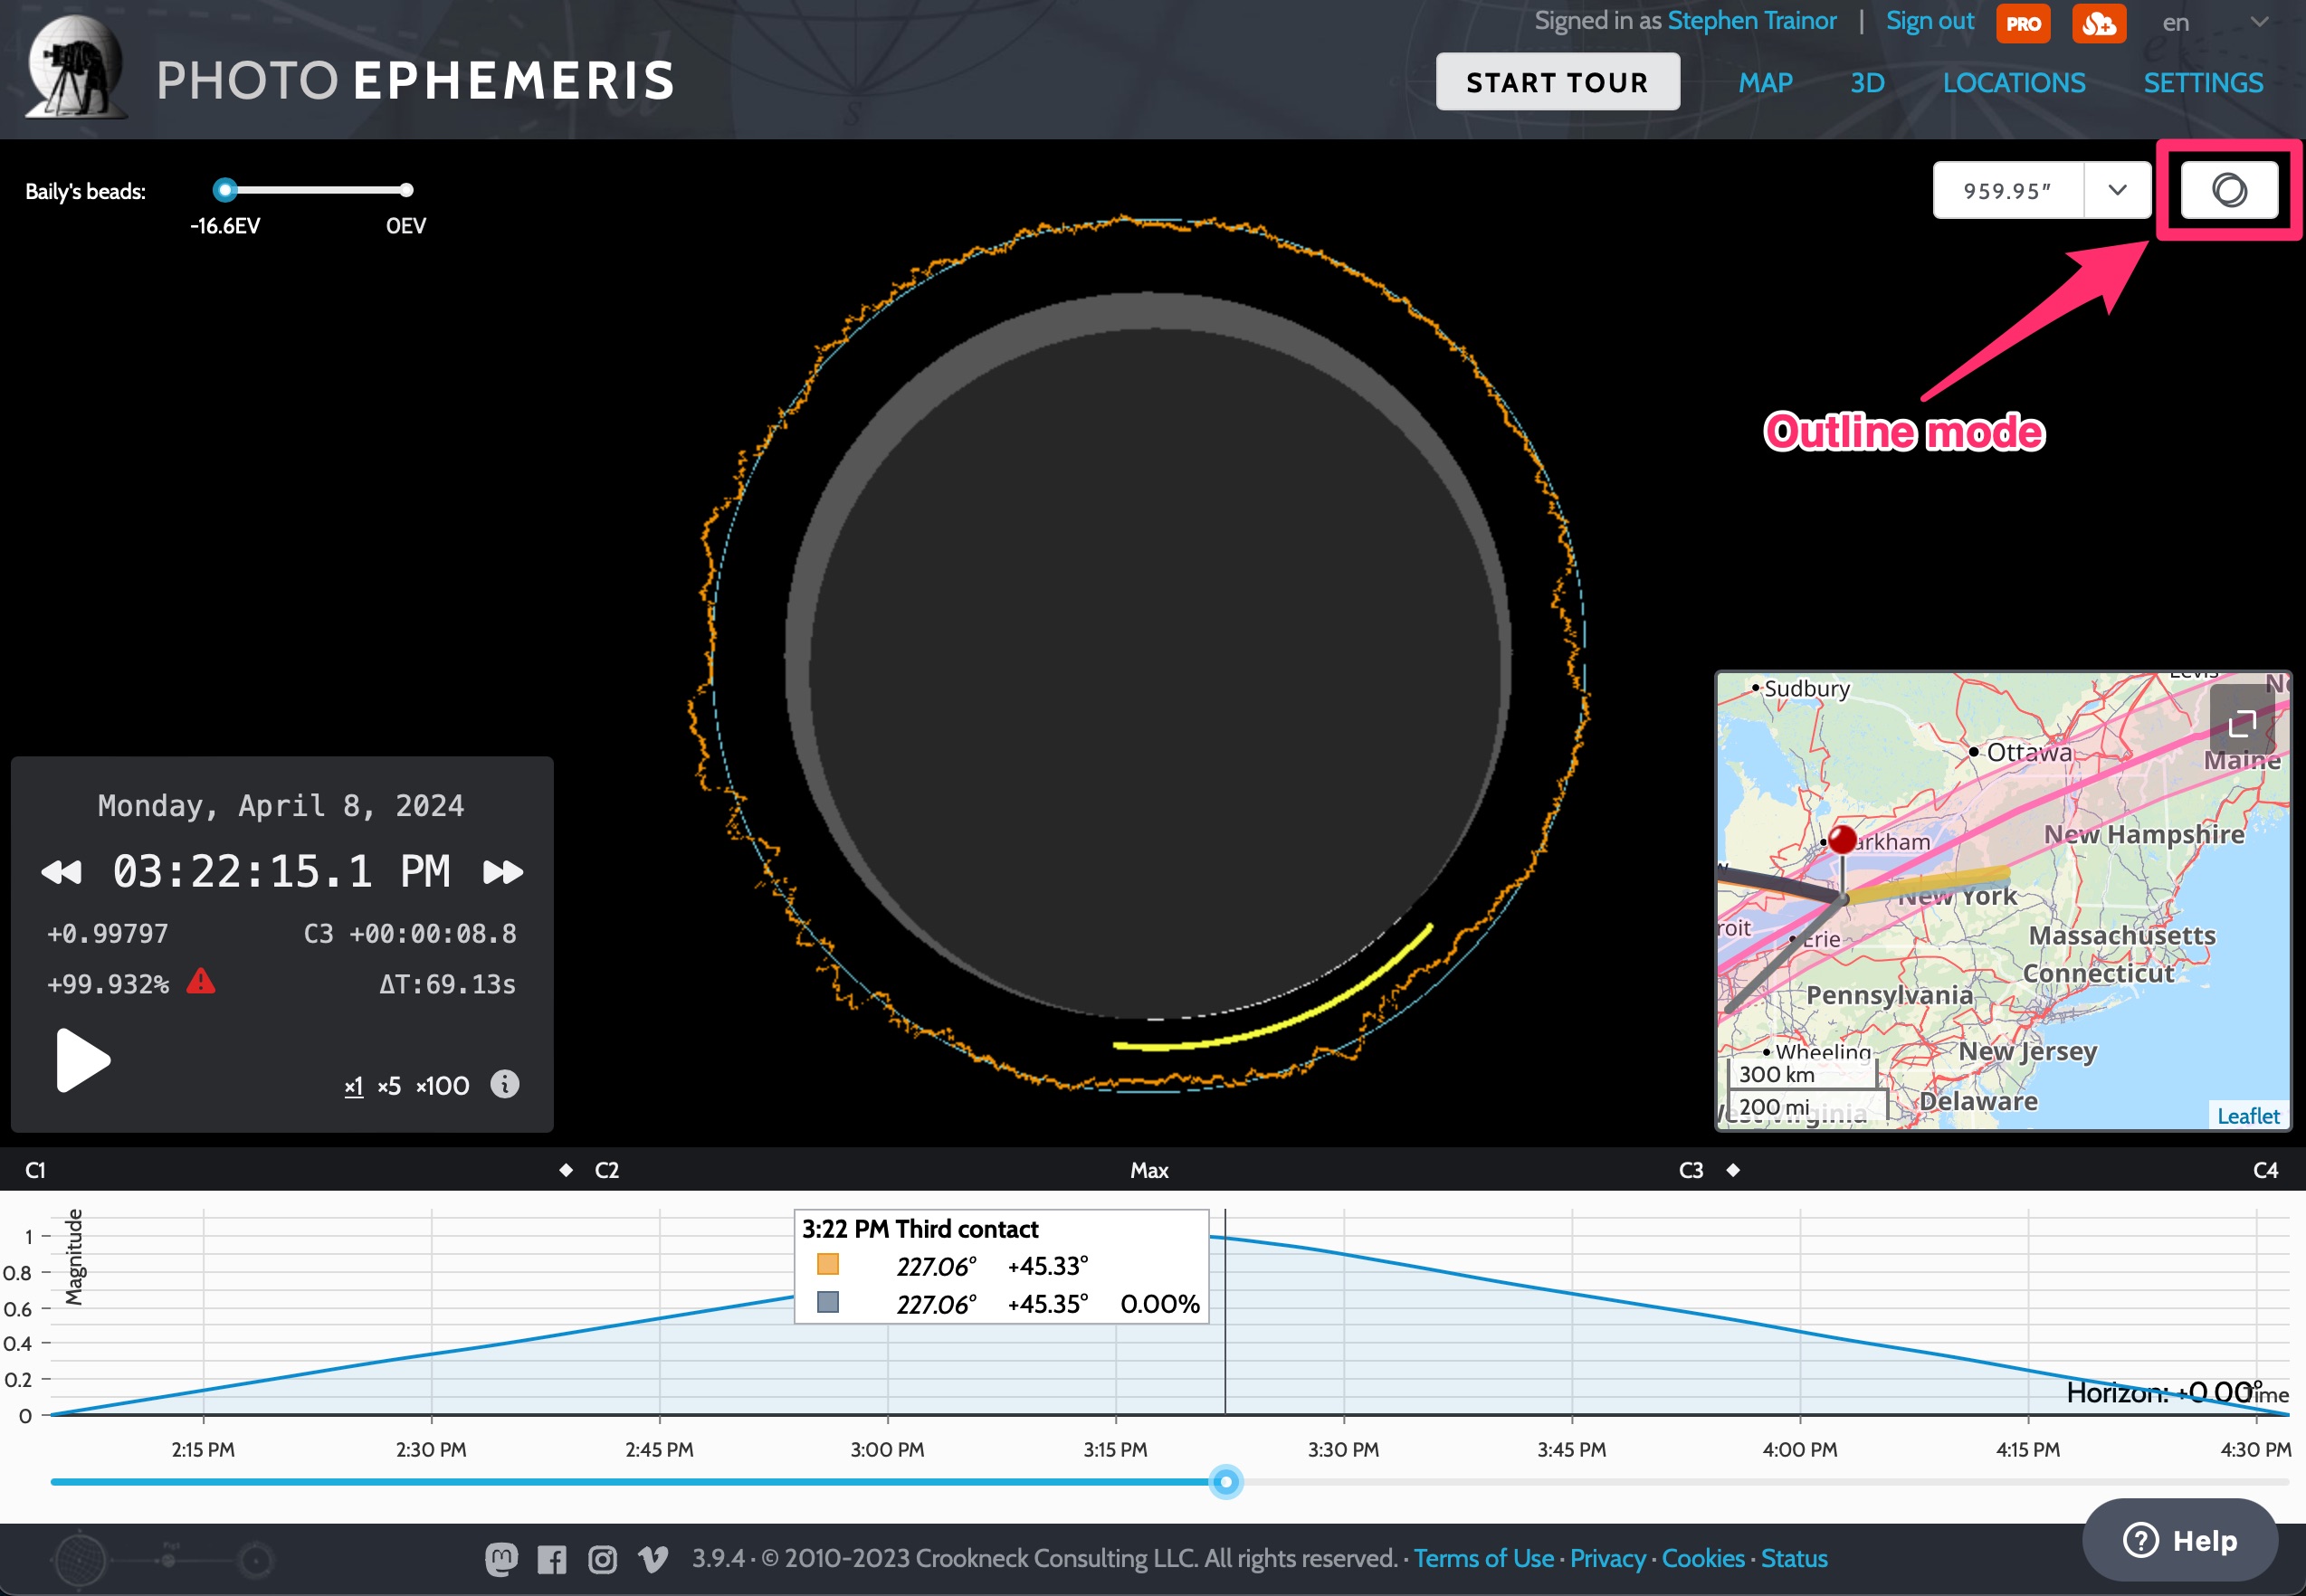2306x1596 pixels.
Task: Click the red warning triangle icon
Action: pos(201,981)
